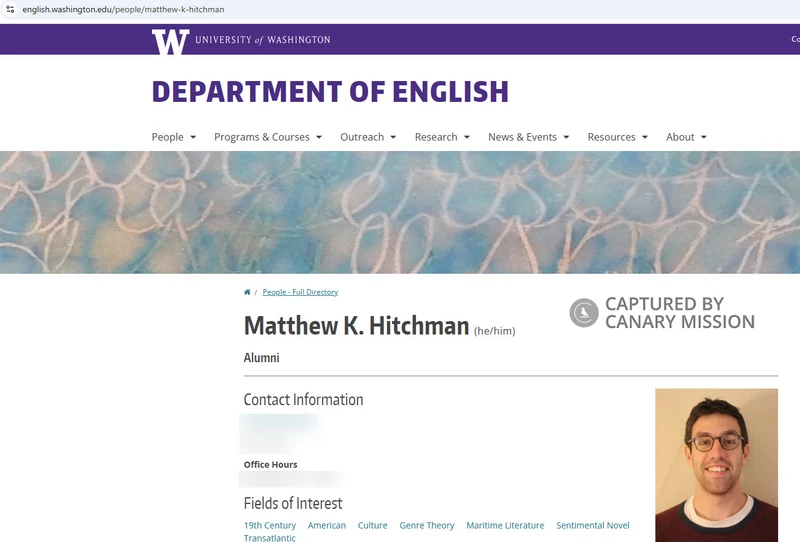The width and height of the screenshot is (800, 542).
Task: Click the American interest tag
Action: tap(327, 525)
